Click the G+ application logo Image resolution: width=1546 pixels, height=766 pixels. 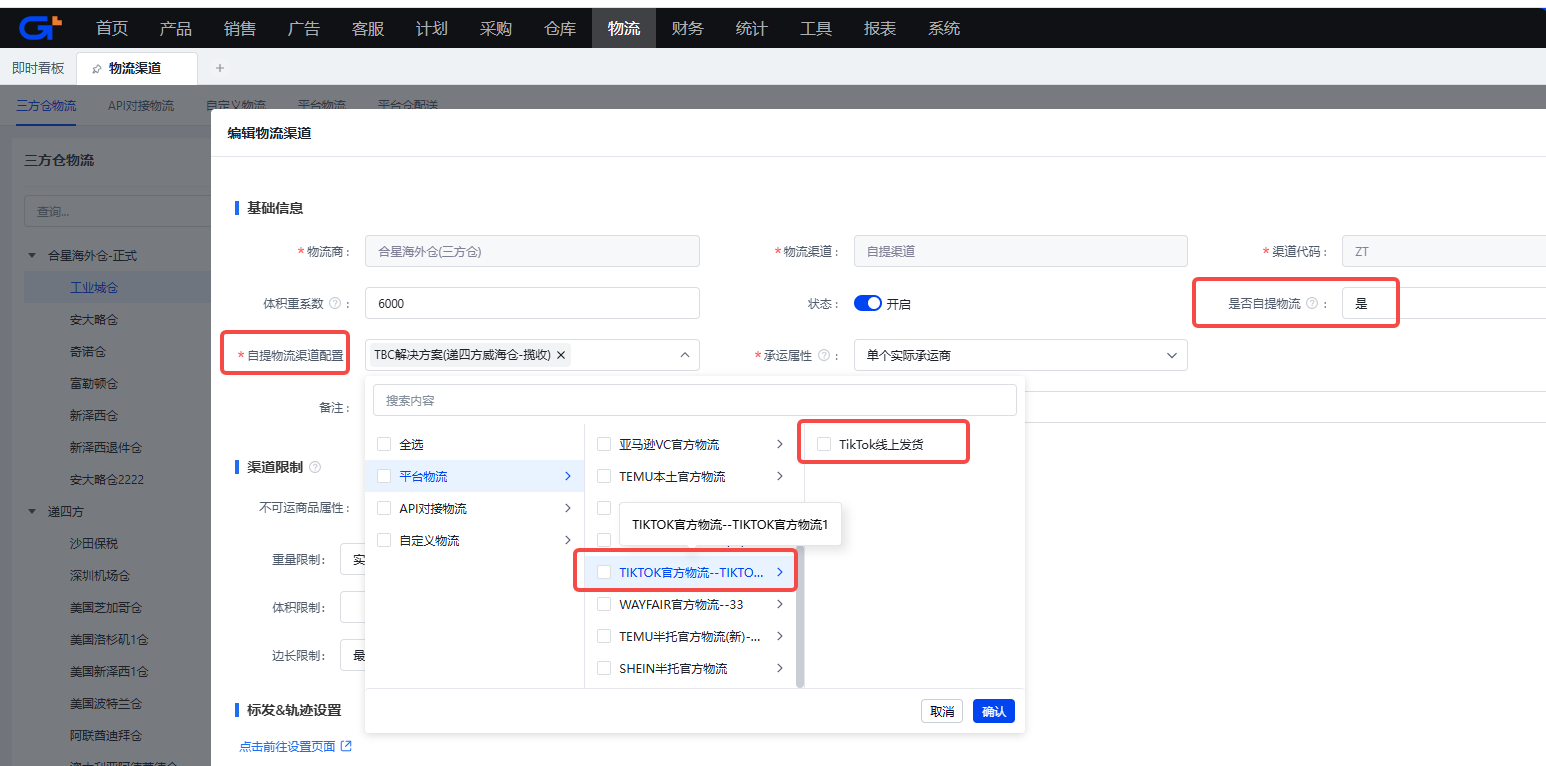tap(40, 28)
